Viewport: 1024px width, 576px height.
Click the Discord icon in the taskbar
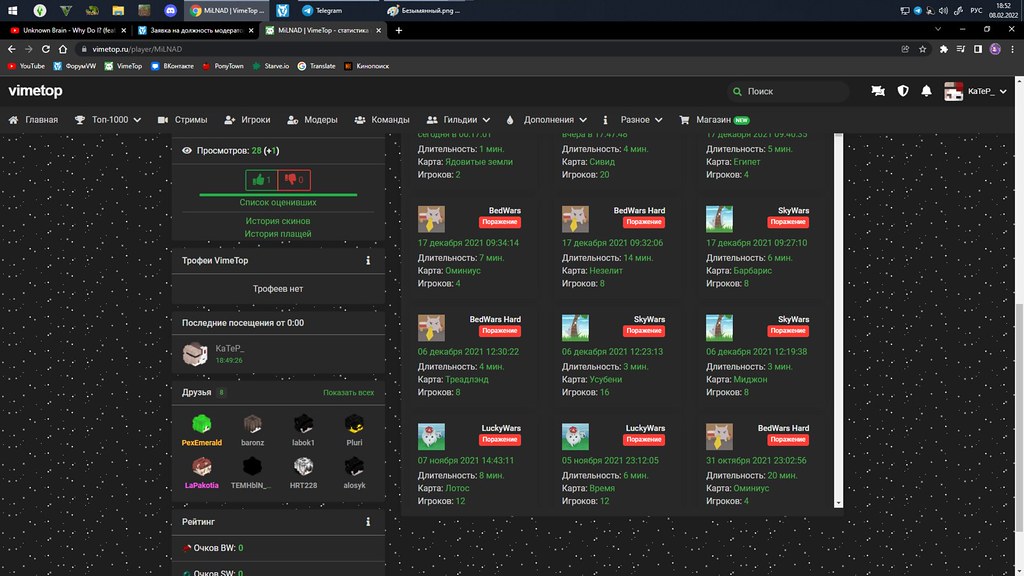click(169, 10)
